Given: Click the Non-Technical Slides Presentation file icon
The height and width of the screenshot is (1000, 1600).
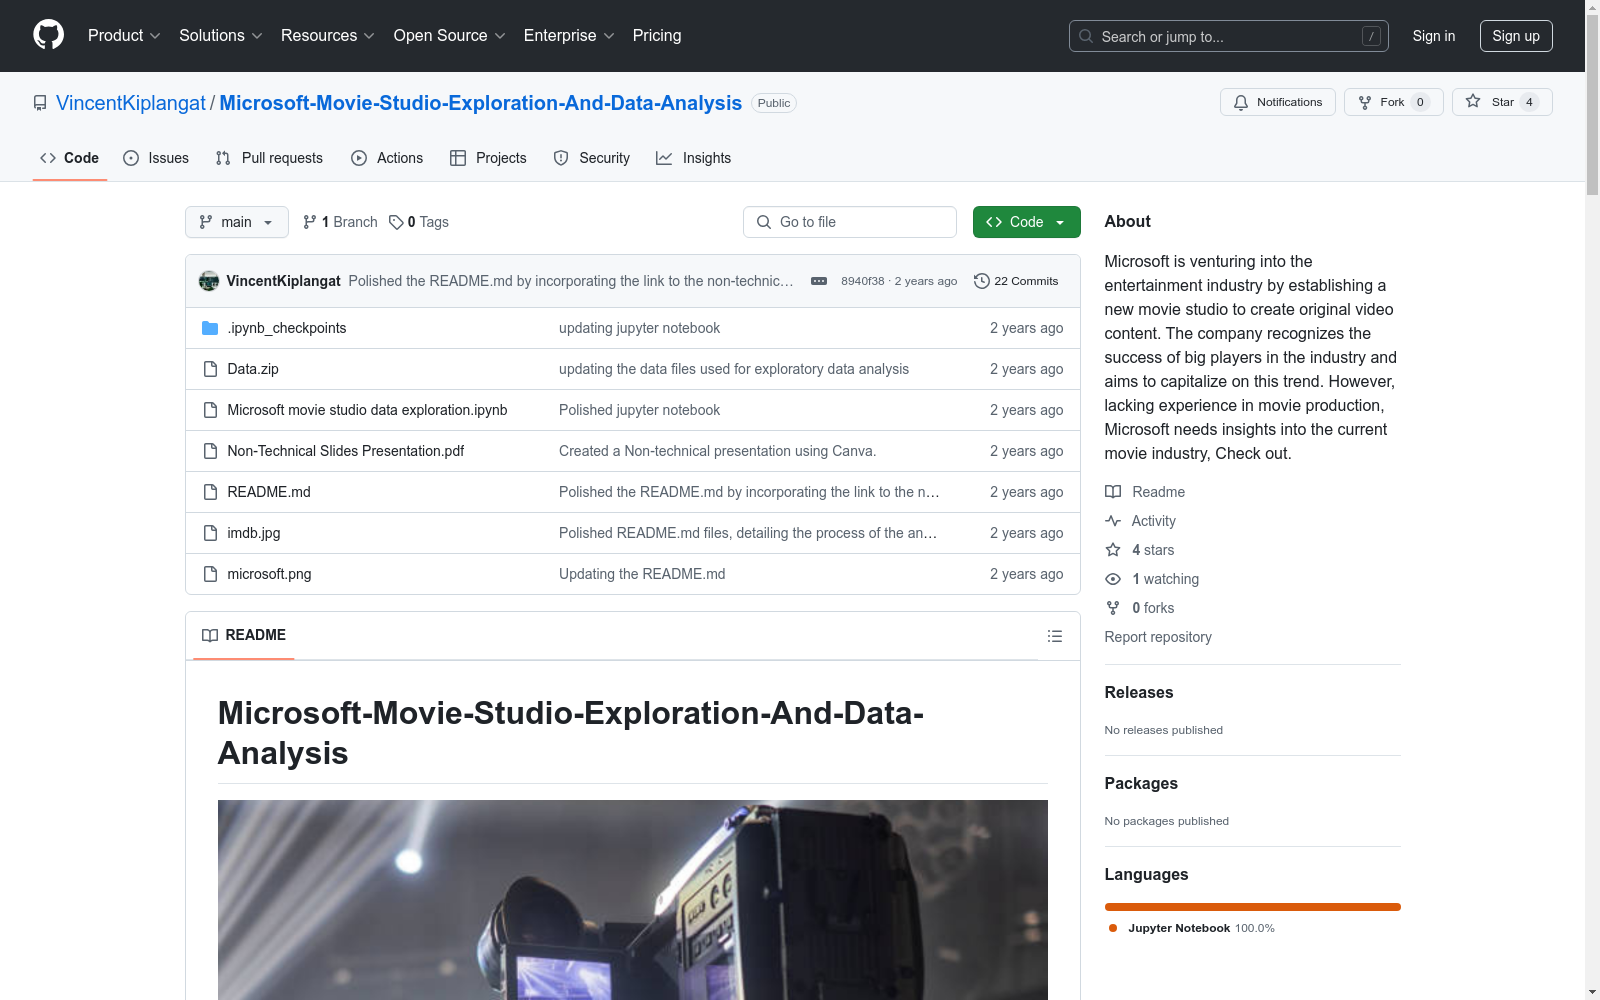Looking at the screenshot, I should pyautogui.click(x=210, y=451).
